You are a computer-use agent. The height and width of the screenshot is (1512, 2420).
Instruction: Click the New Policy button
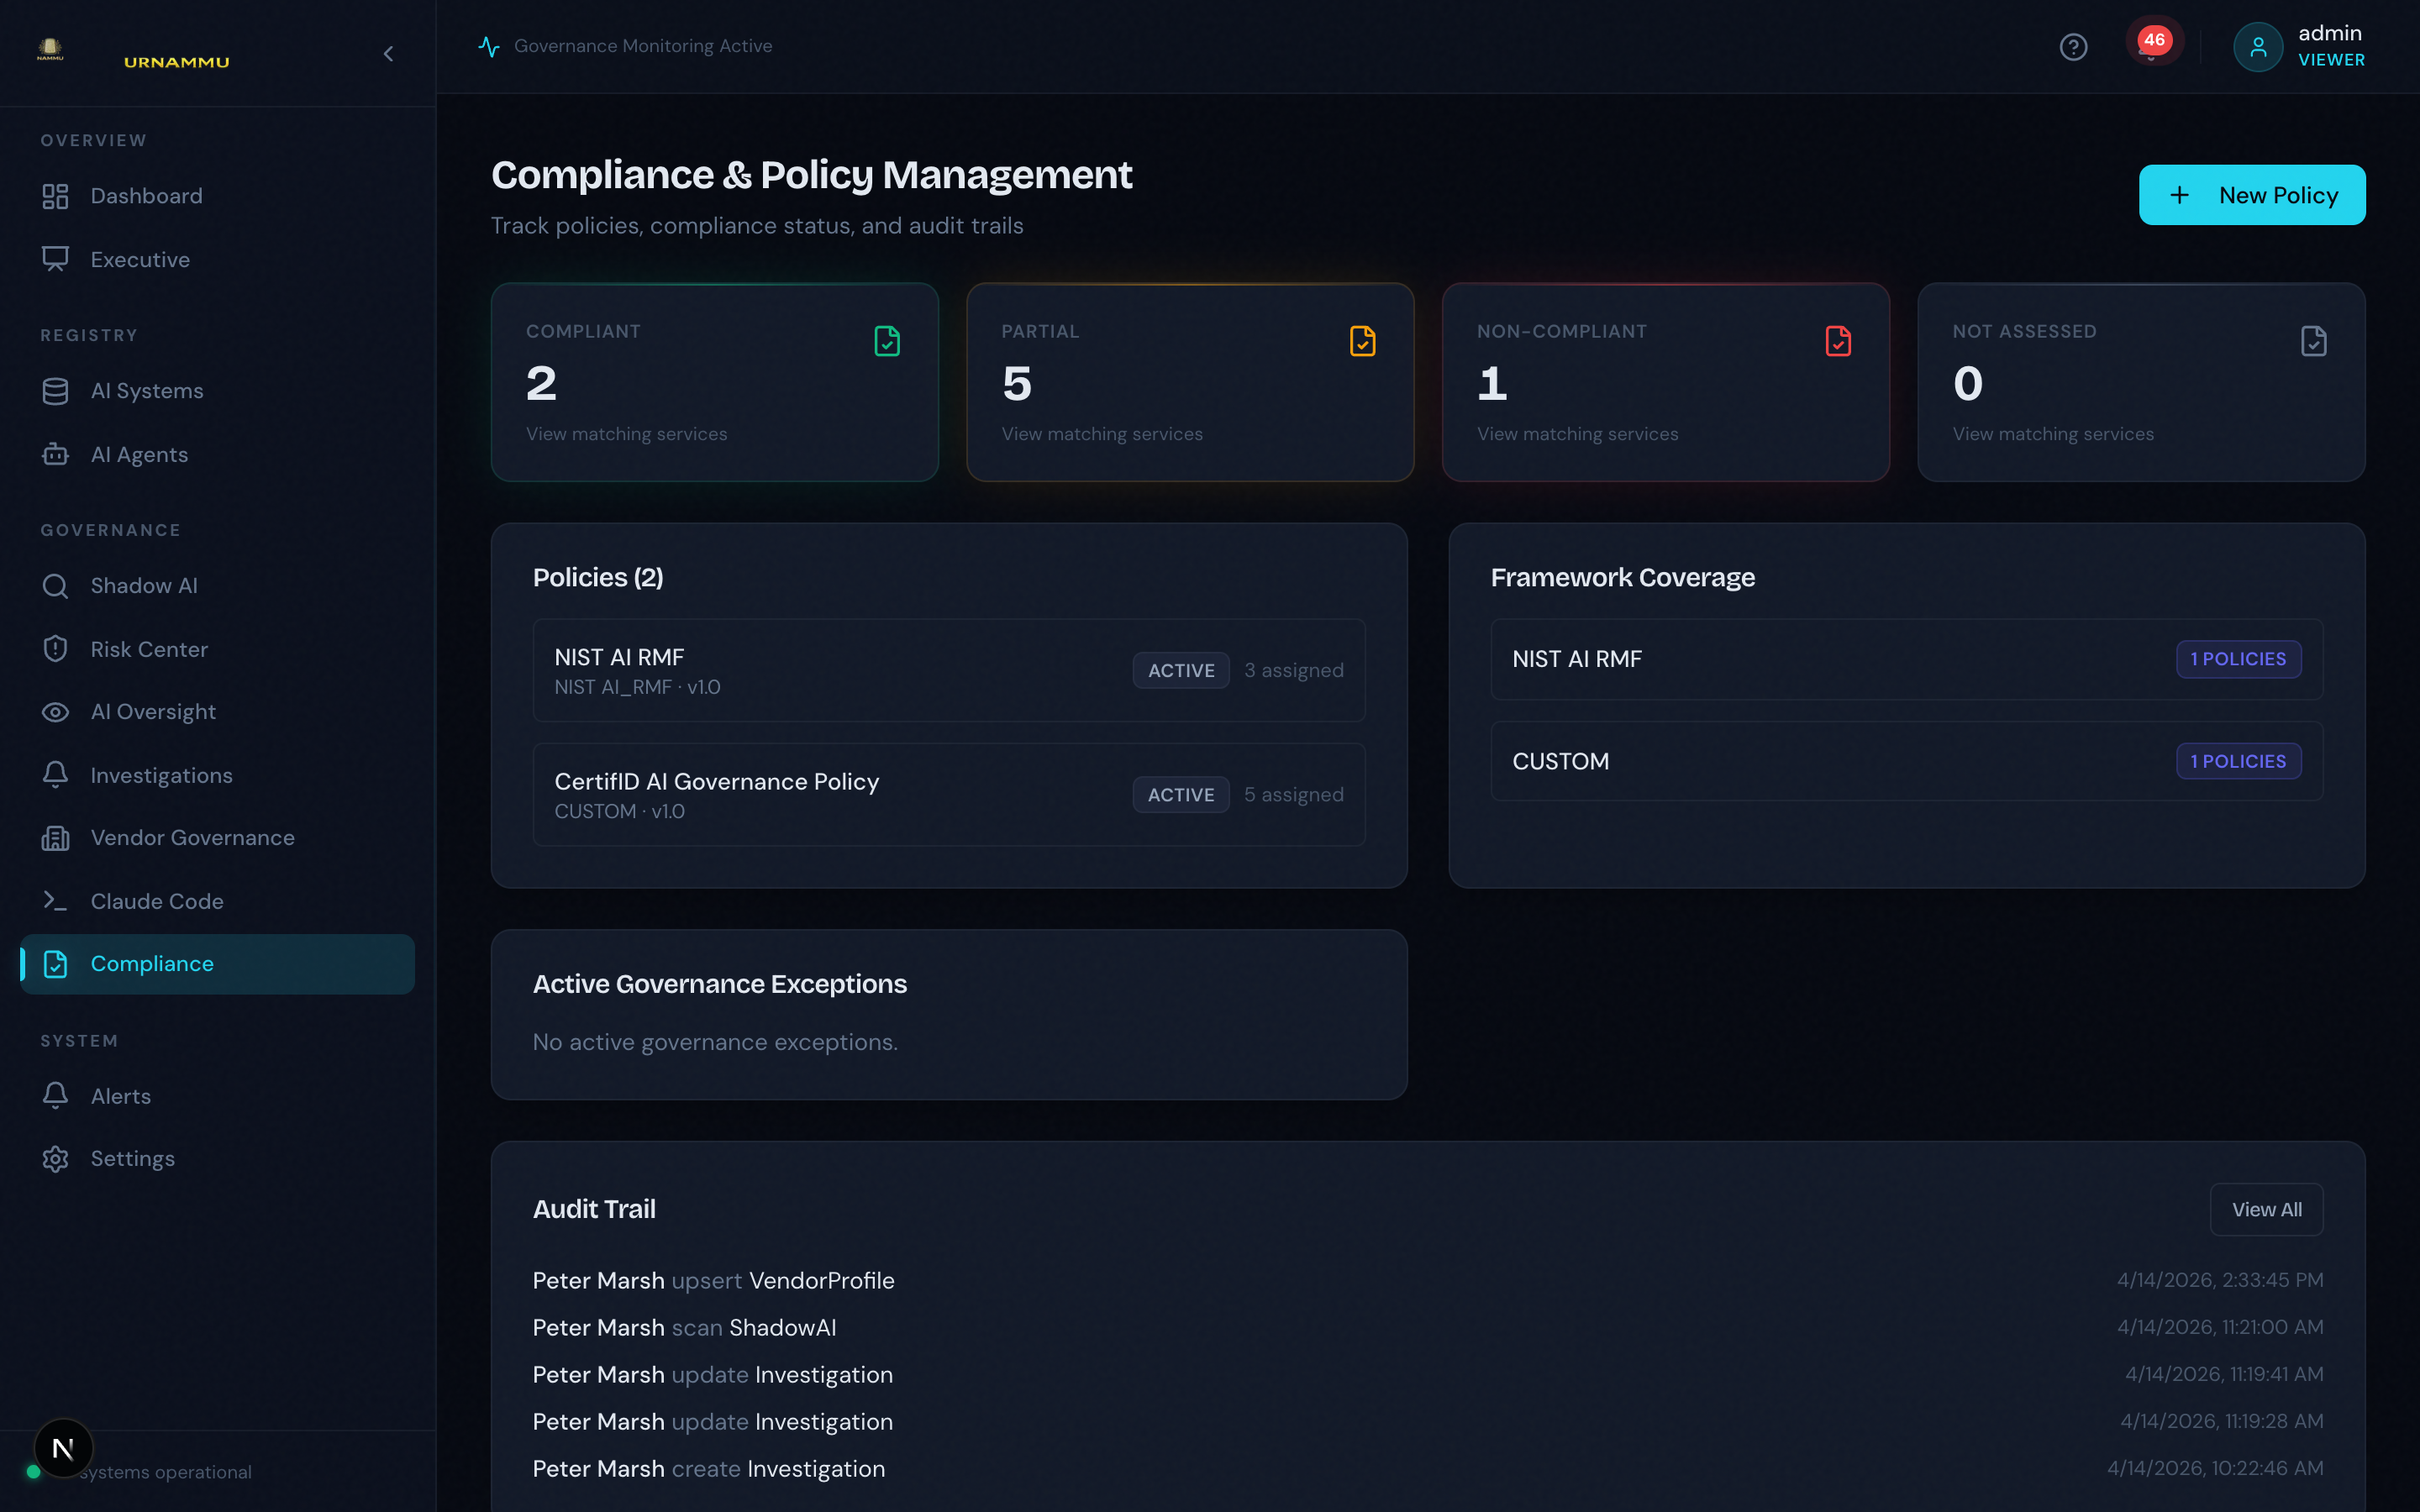coord(2252,194)
